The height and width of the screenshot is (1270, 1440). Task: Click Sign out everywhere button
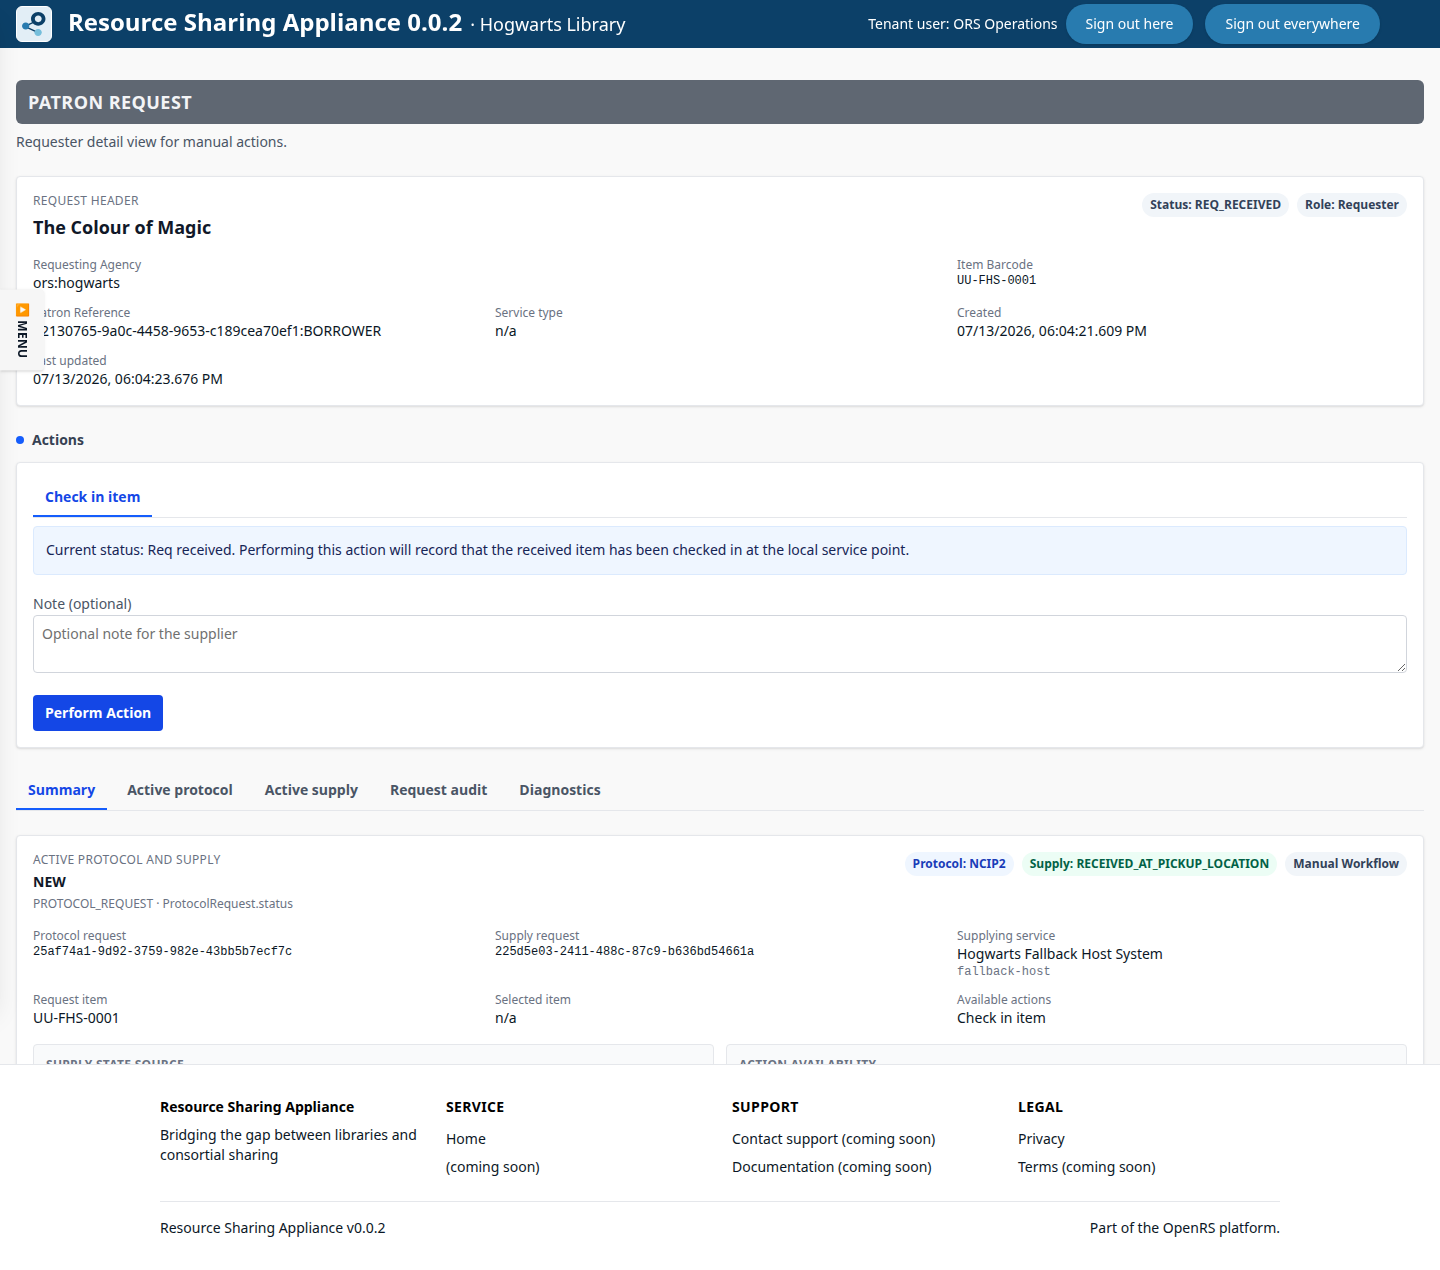(1292, 24)
